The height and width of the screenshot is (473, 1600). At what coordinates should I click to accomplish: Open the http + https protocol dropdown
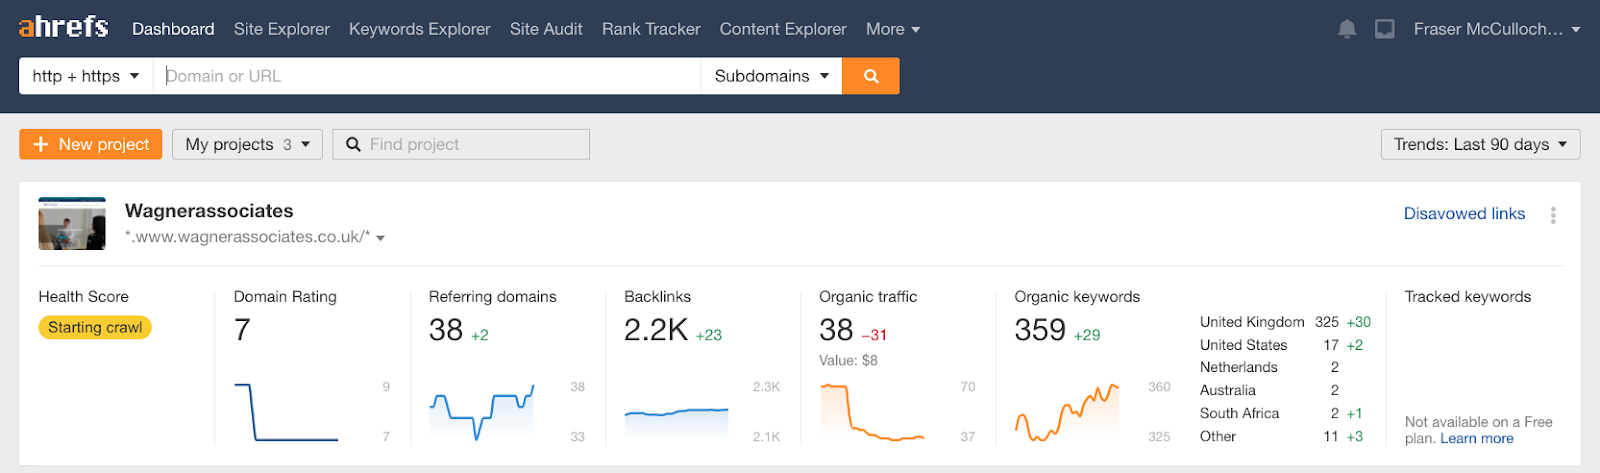pyautogui.click(x=86, y=76)
